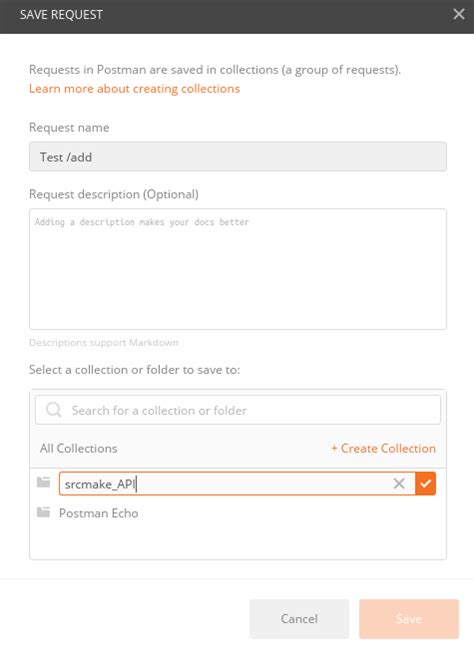This screenshot has height=650, width=474.
Task: Focus the Request description text area
Action: pos(238,269)
